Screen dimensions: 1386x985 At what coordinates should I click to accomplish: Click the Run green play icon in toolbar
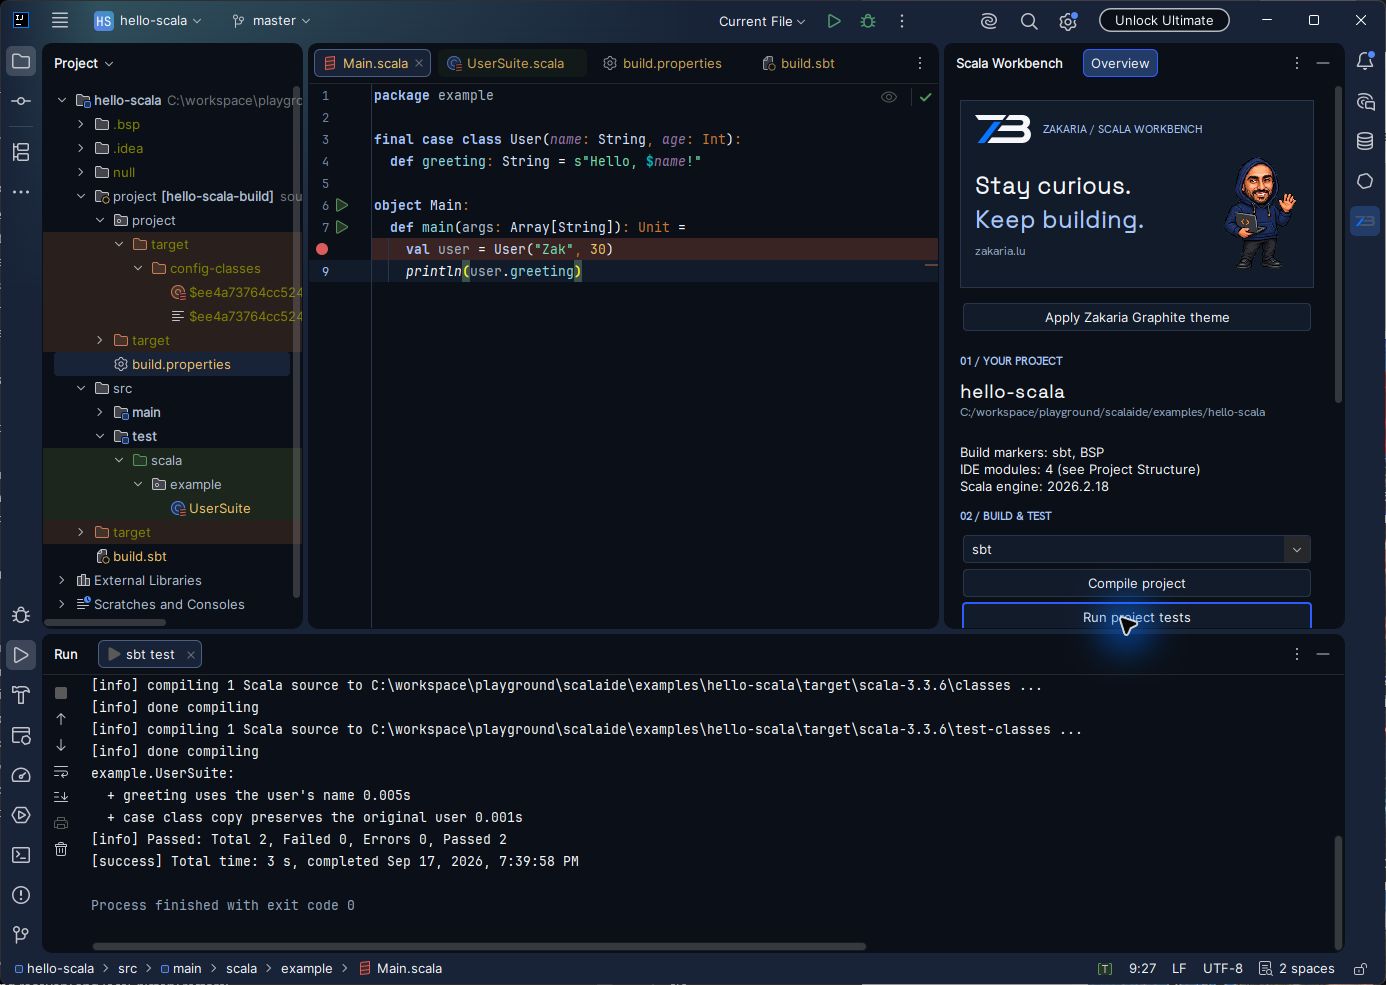click(834, 21)
